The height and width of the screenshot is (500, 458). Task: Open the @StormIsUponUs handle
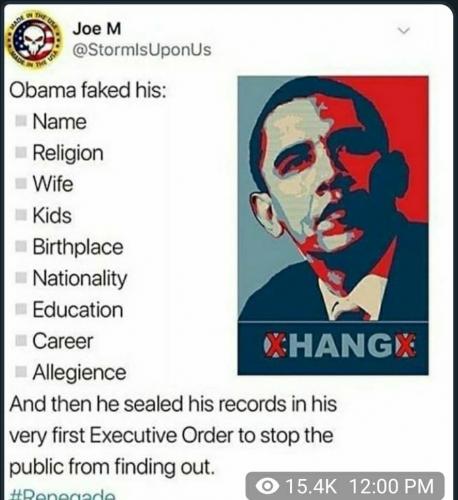pyautogui.click(x=142, y=50)
